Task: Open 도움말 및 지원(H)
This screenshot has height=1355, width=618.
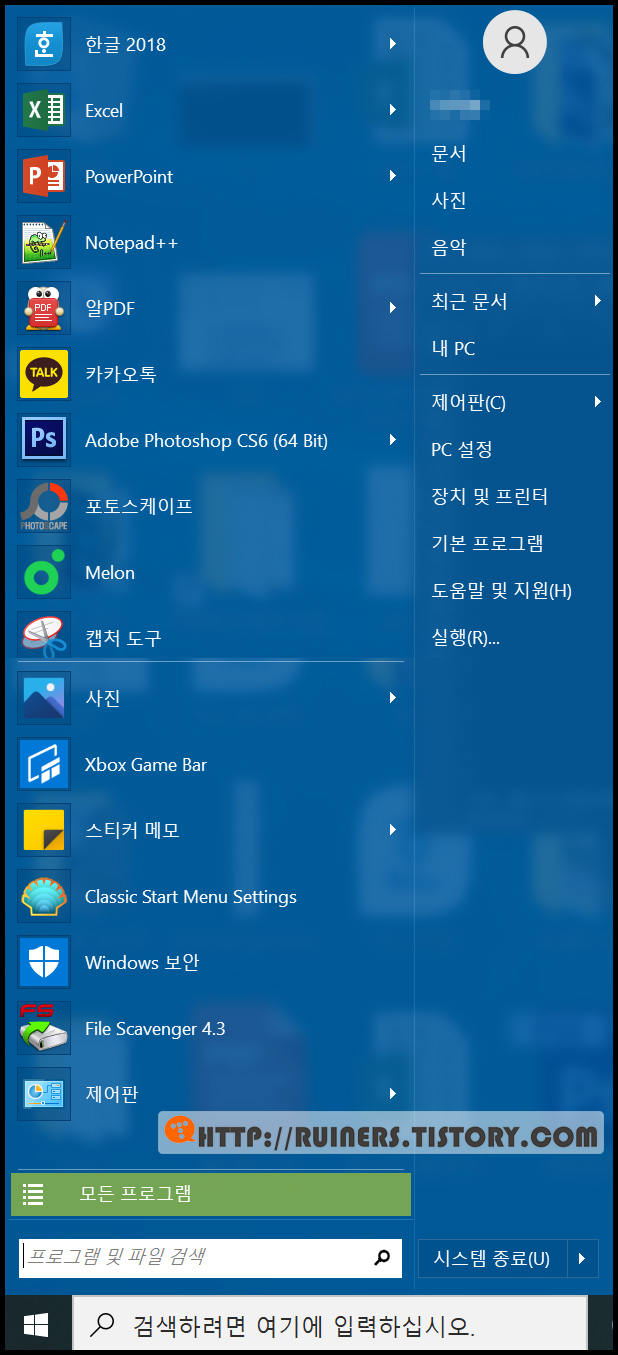Action: point(501,590)
